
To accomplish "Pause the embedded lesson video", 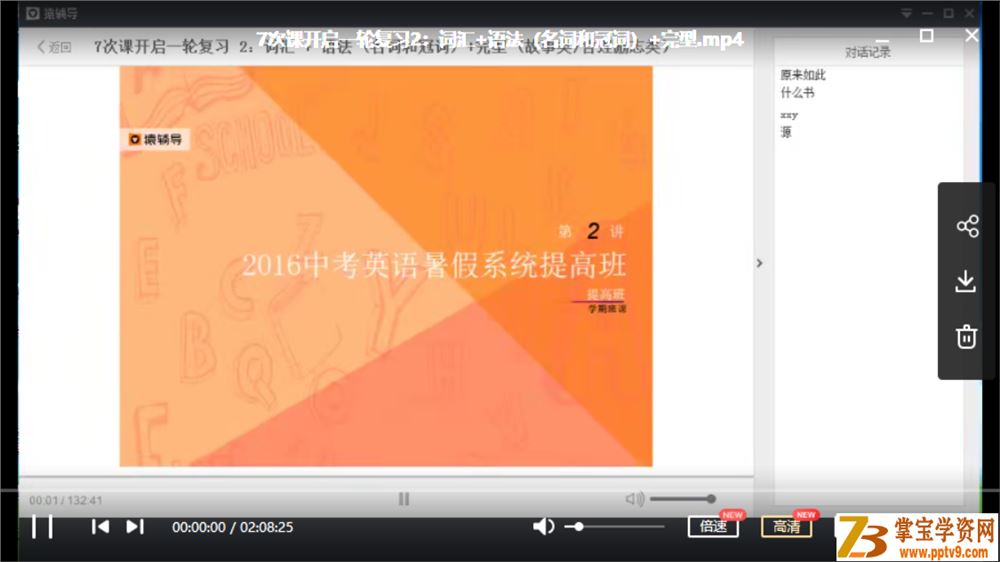I will click(404, 499).
